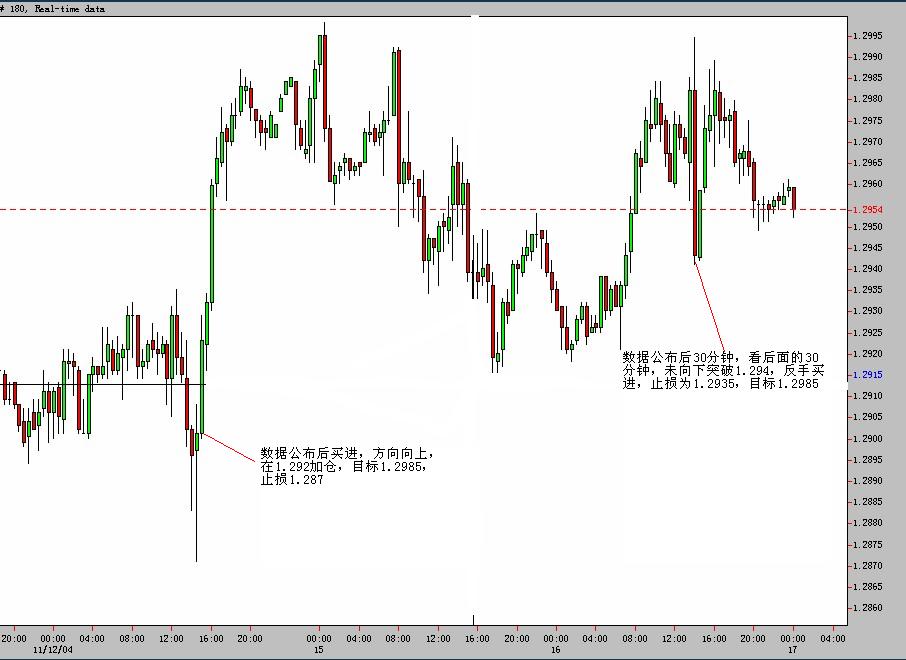Click the annotation with 止损1.287
Image resolution: width=906 pixels, height=660 pixels.
(347, 466)
